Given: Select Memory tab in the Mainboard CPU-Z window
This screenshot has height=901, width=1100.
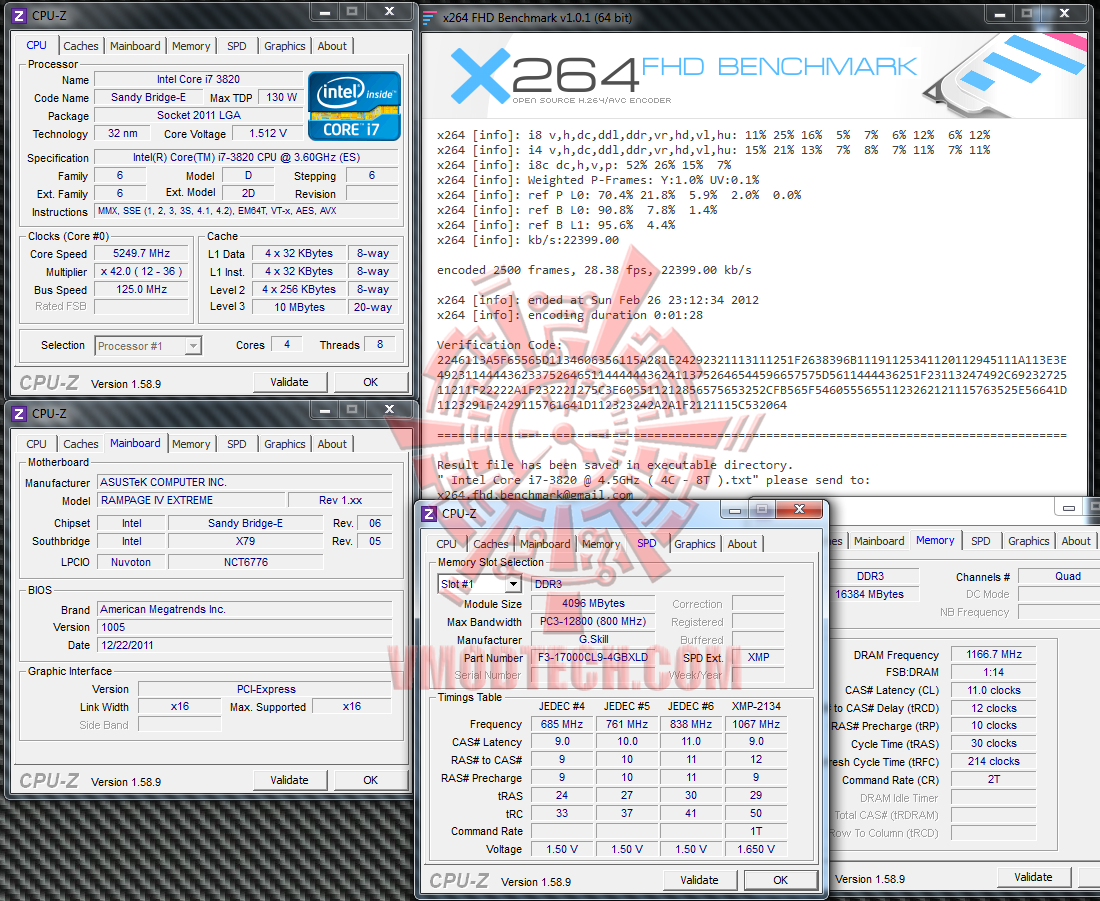Looking at the screenshot, I should [191, 443].
